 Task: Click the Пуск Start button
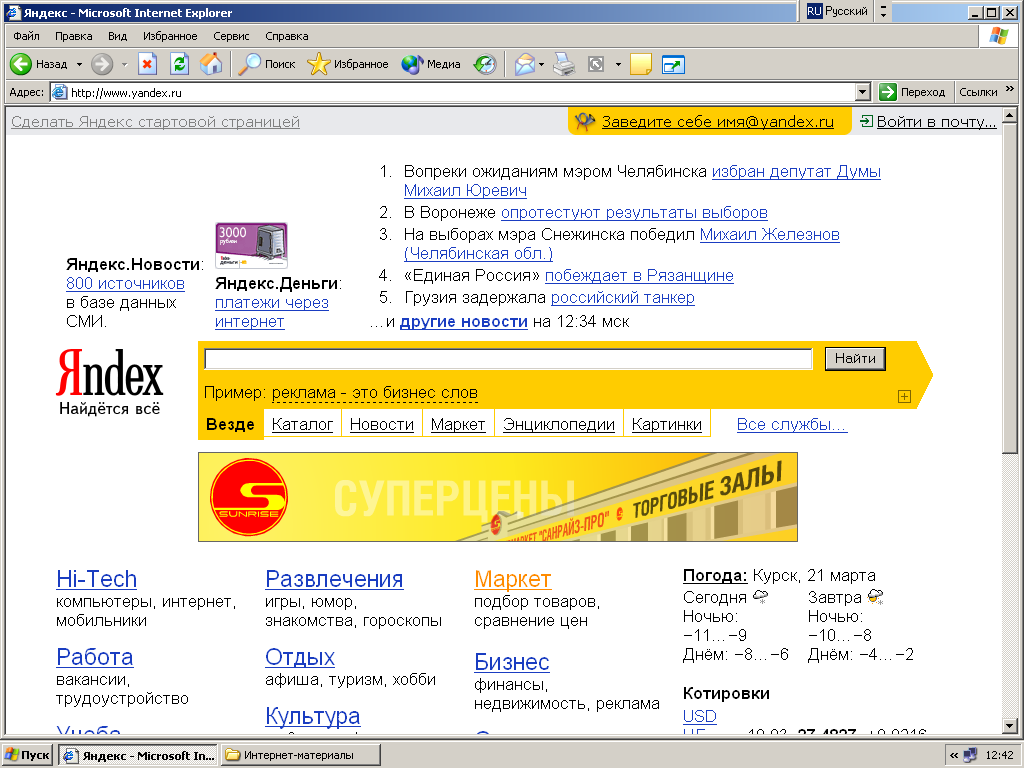click(27, 755)
